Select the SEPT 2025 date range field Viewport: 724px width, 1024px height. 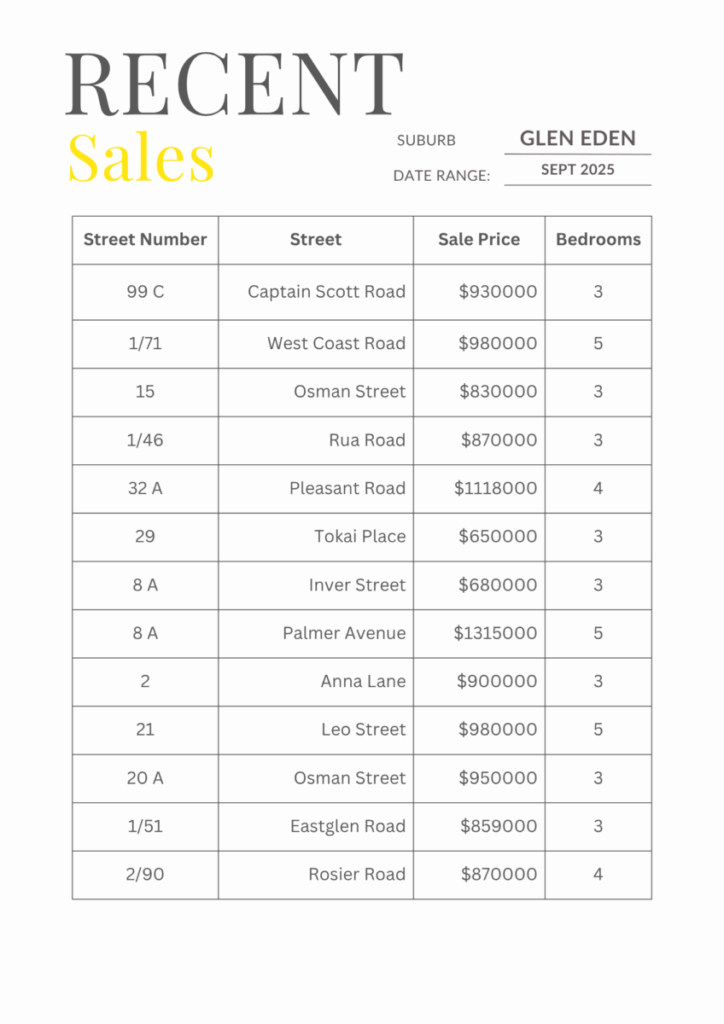pyautogui.click(x=577, y=169)
